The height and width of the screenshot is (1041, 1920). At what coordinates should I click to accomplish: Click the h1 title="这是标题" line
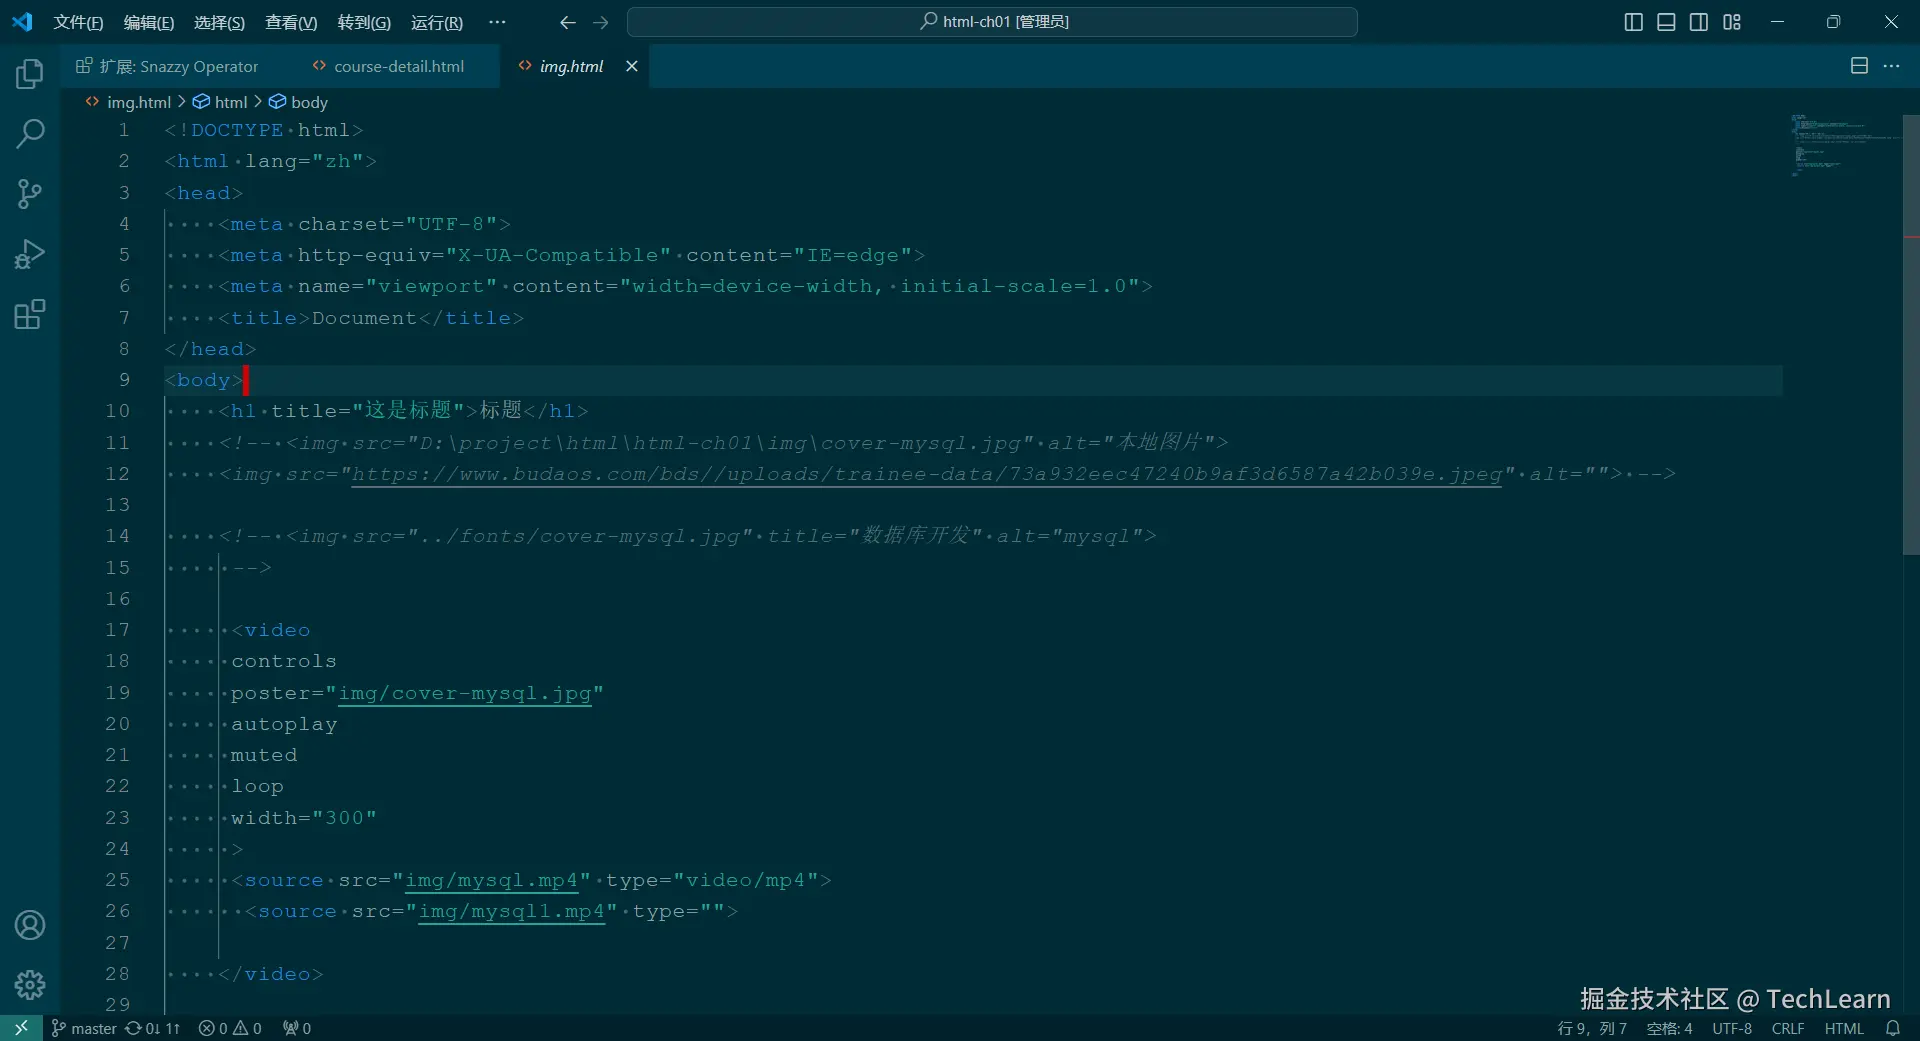[x=403, y=411]
